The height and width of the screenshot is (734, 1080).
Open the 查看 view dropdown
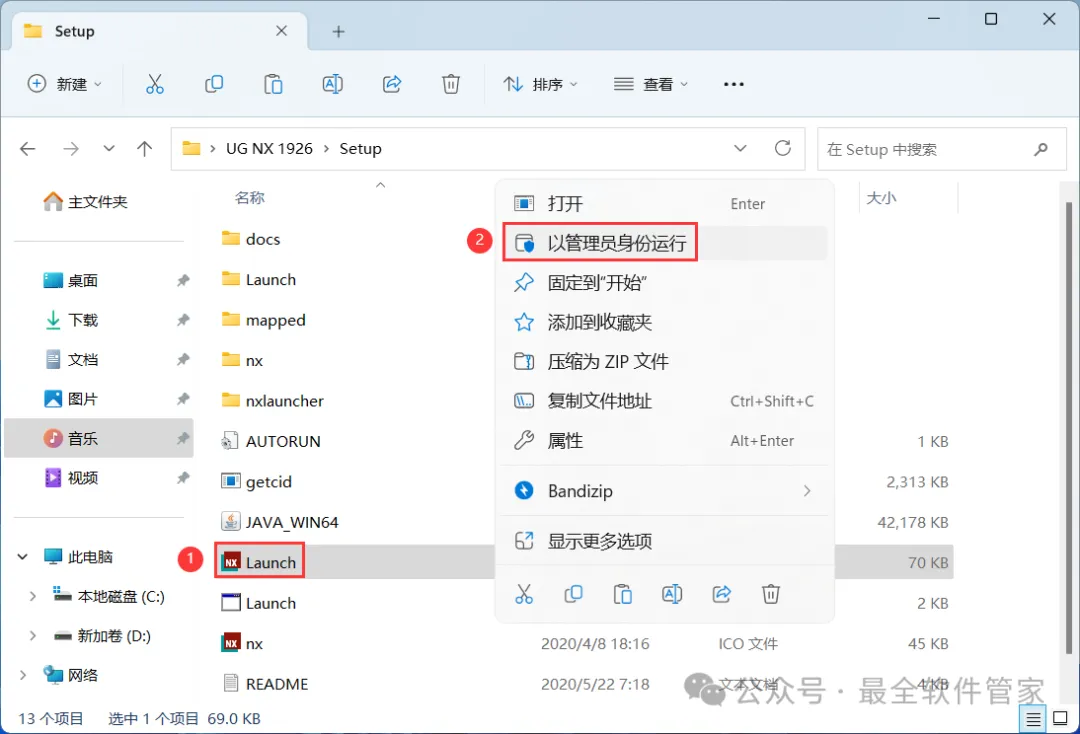coord(650,84)
